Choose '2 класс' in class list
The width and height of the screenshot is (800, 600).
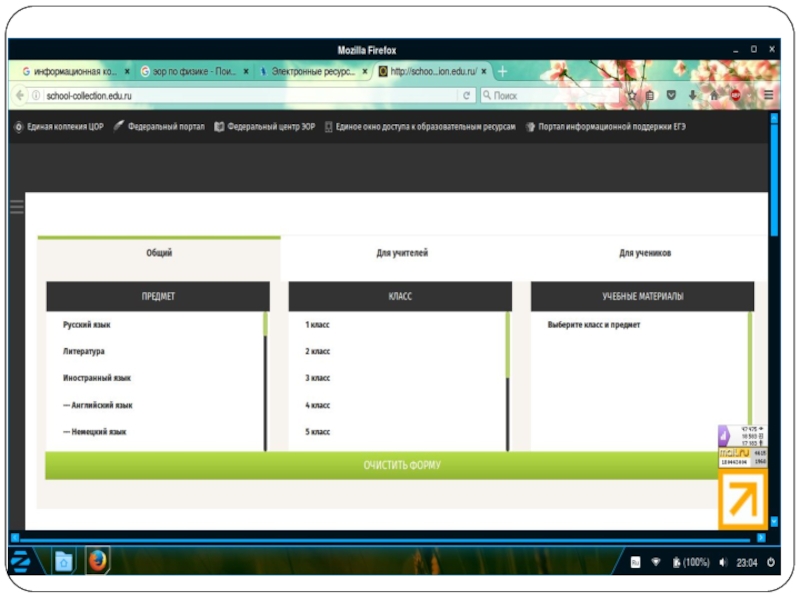tap(317, 352)
